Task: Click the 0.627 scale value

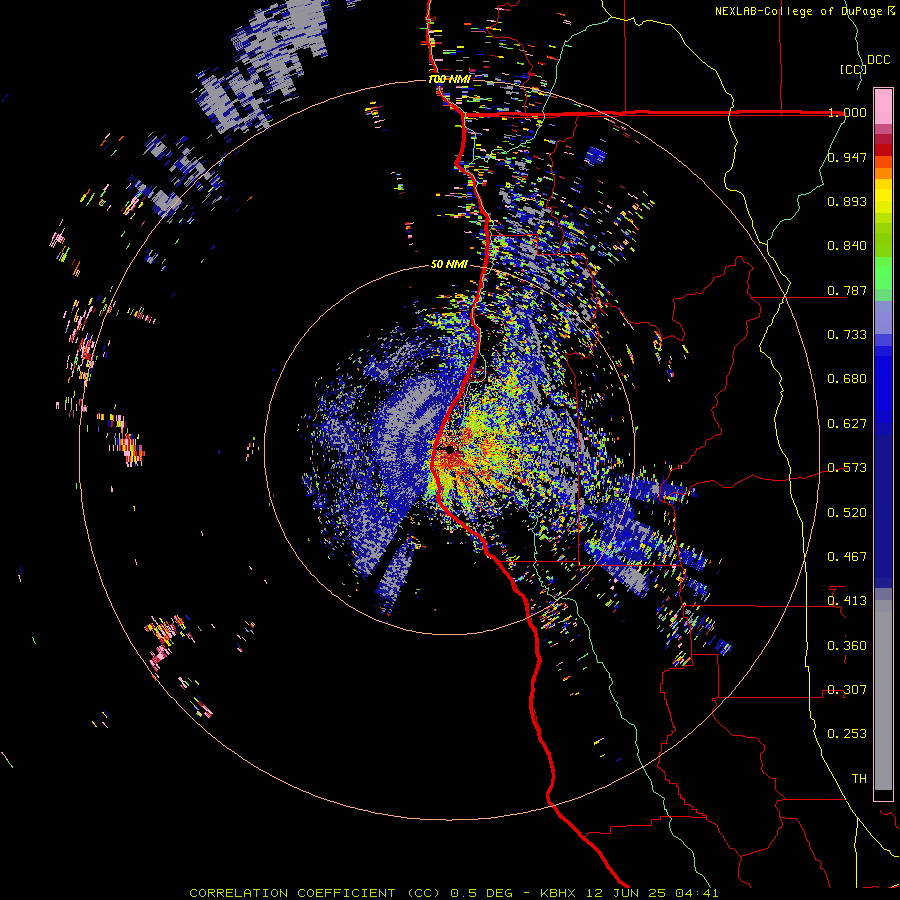Action: 847,424
